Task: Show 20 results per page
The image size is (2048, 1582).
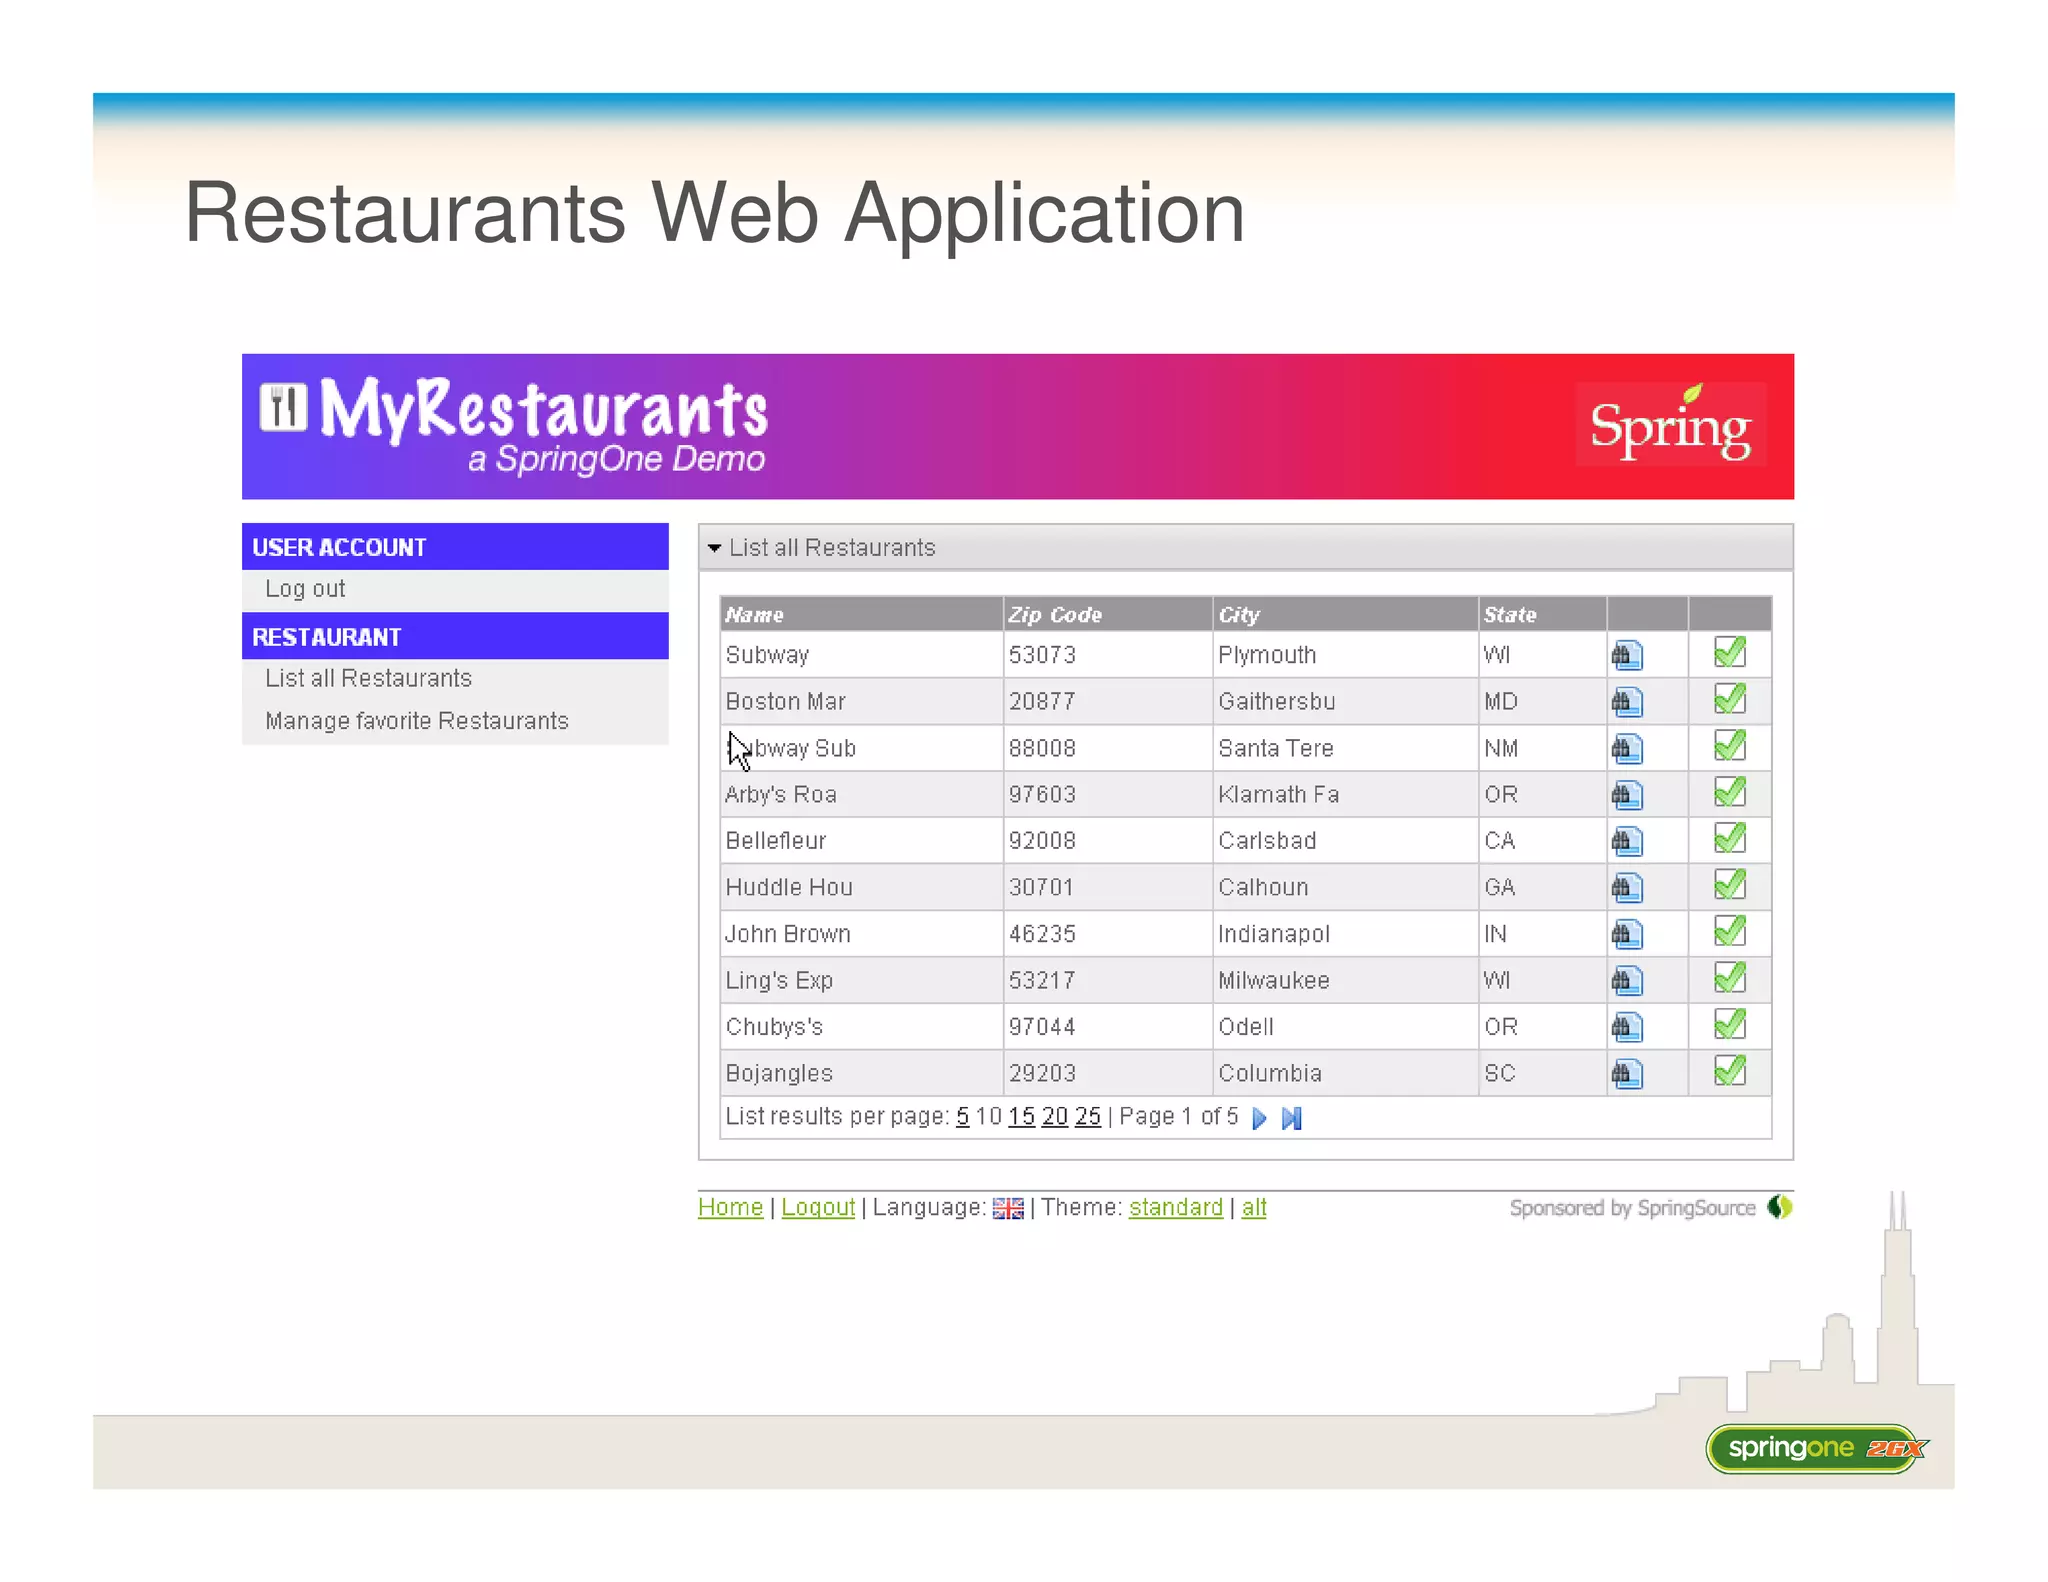Action: pyautogui.click(x=1055, y=1117)
